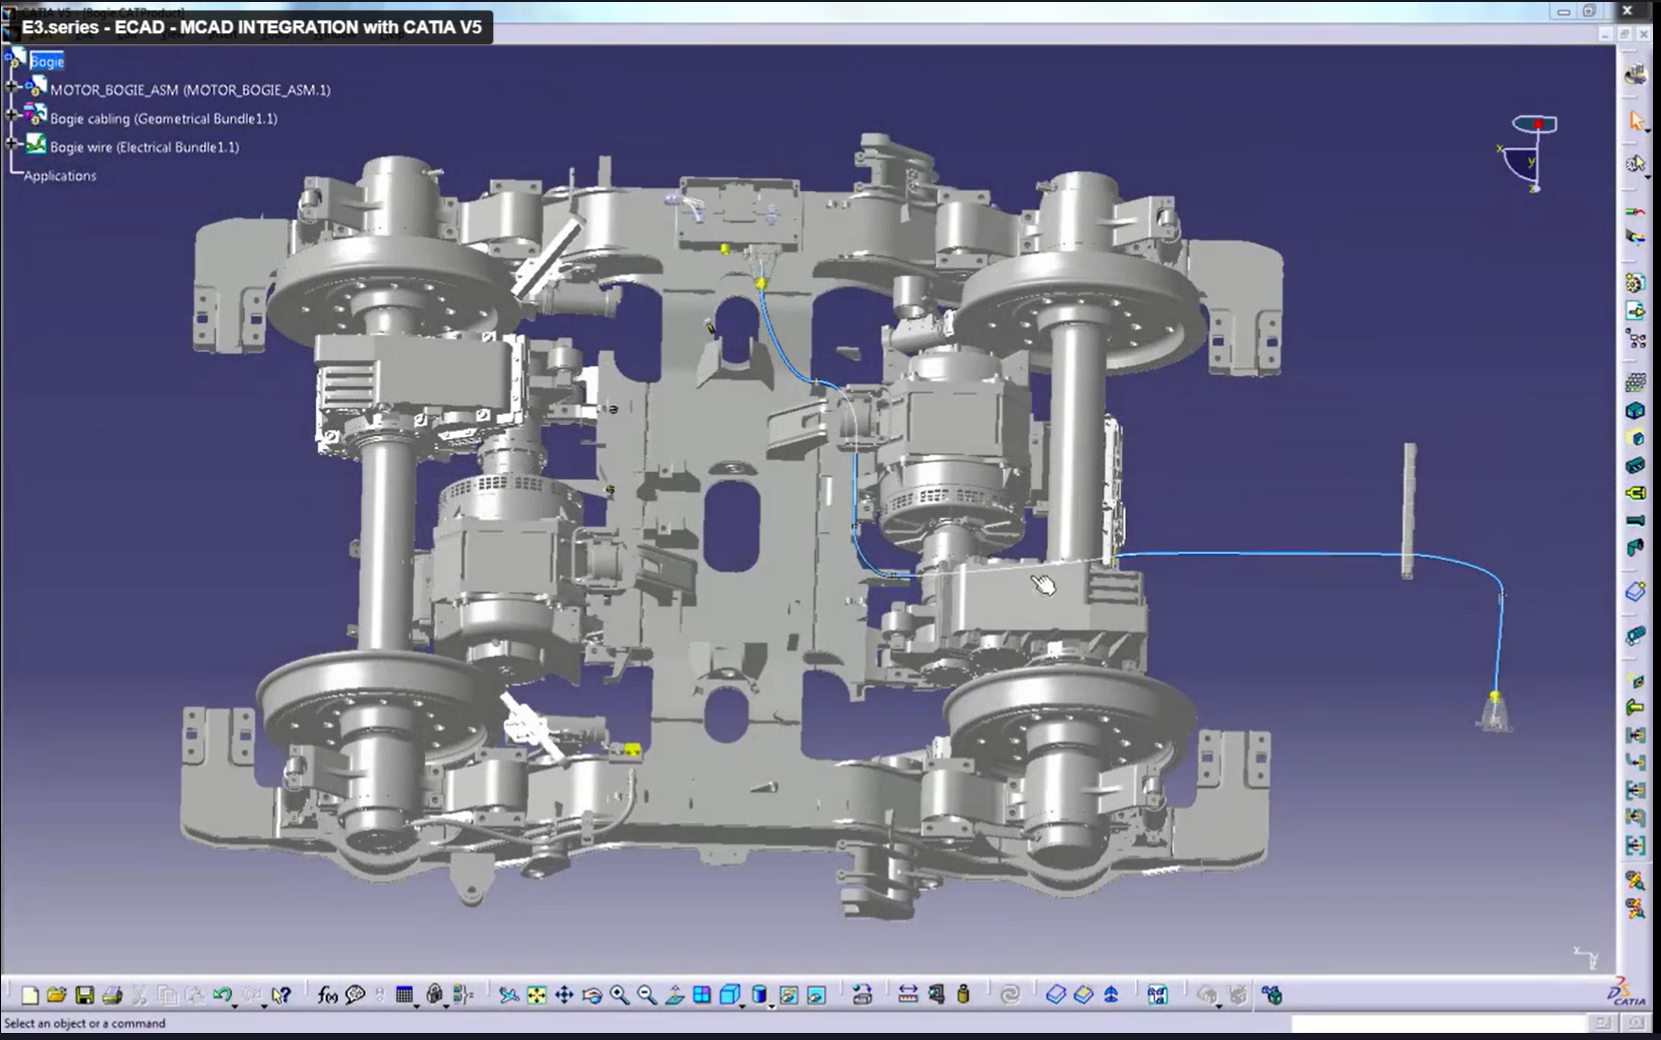Screen dimensions: 1661x1040
Task: Select the Pan view tool
Action: coord(564,995)
